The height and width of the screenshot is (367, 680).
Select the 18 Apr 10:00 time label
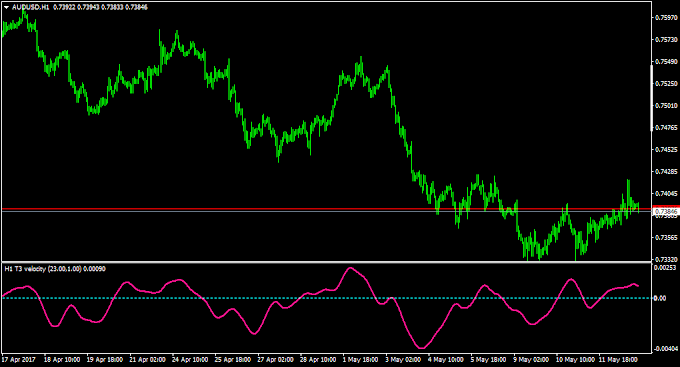62,360
